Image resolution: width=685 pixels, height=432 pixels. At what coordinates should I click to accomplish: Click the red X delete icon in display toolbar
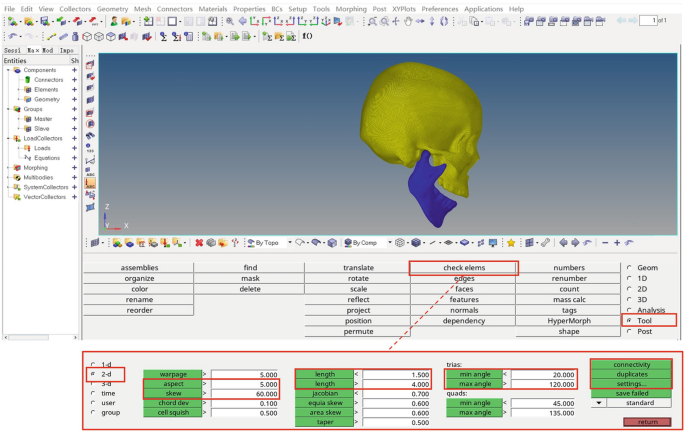pos(199,242)
